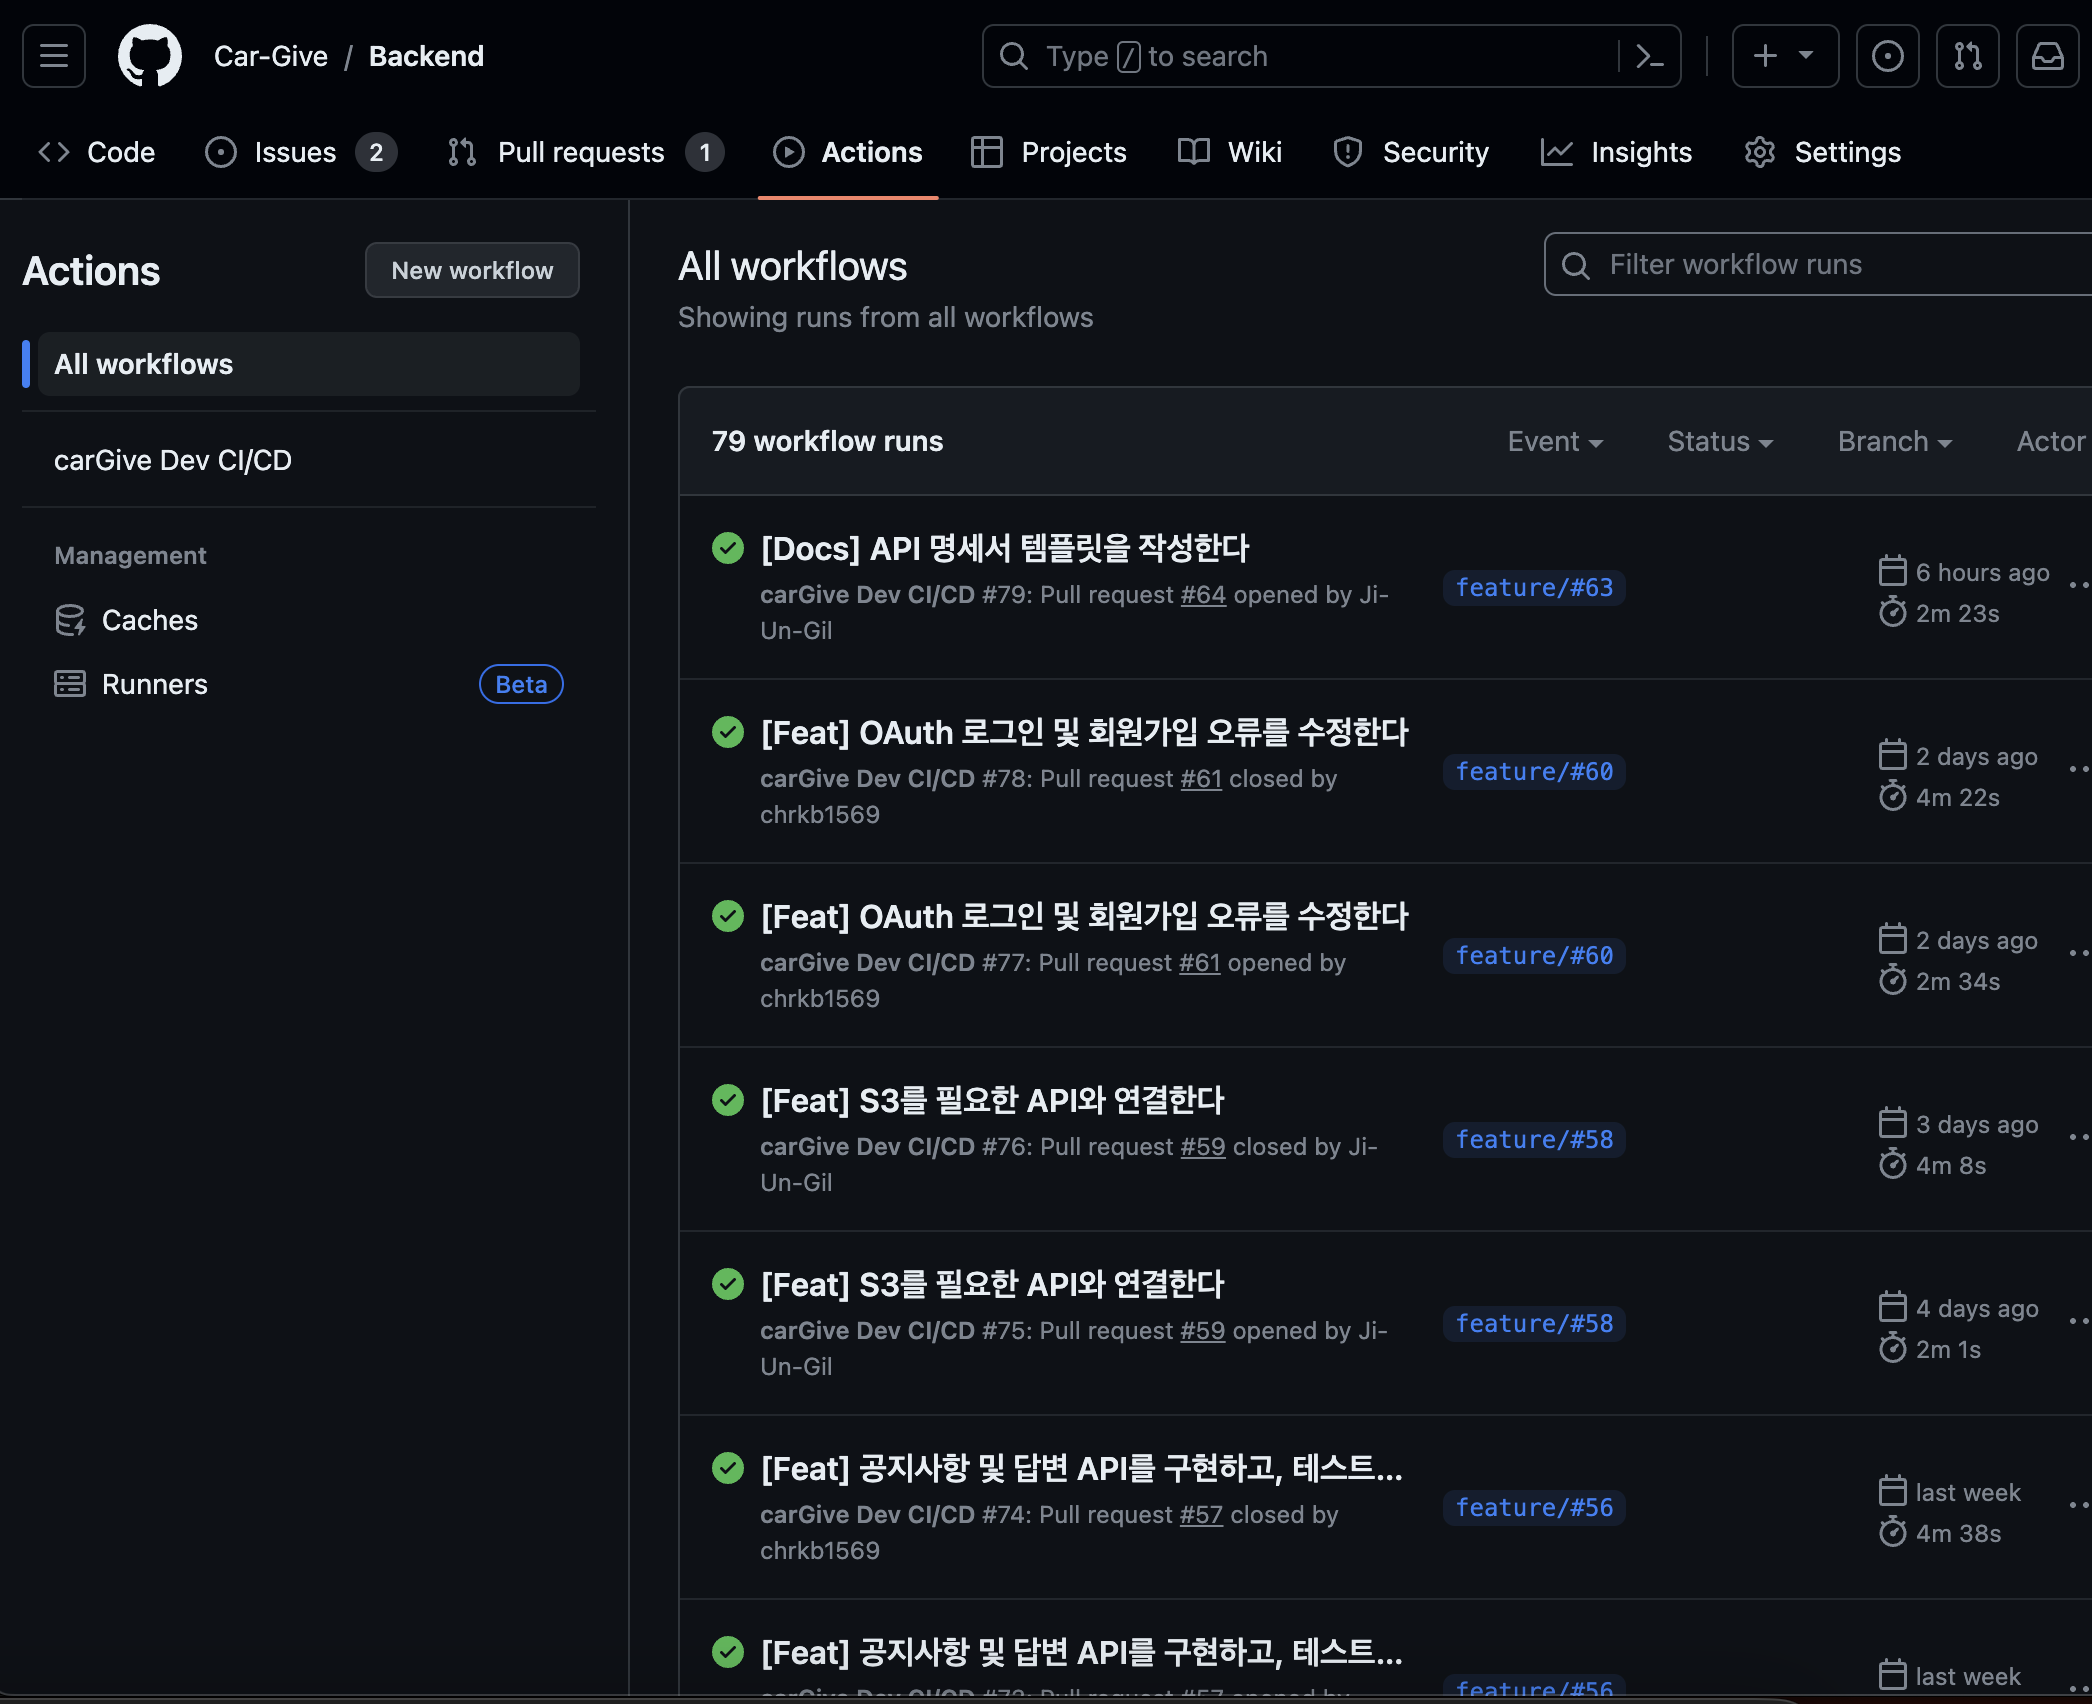Image resolution: width=2092 pixels, height=1704 pixels.
Task: Expand the Event filter dropdown
Action: pos(1555,441)
